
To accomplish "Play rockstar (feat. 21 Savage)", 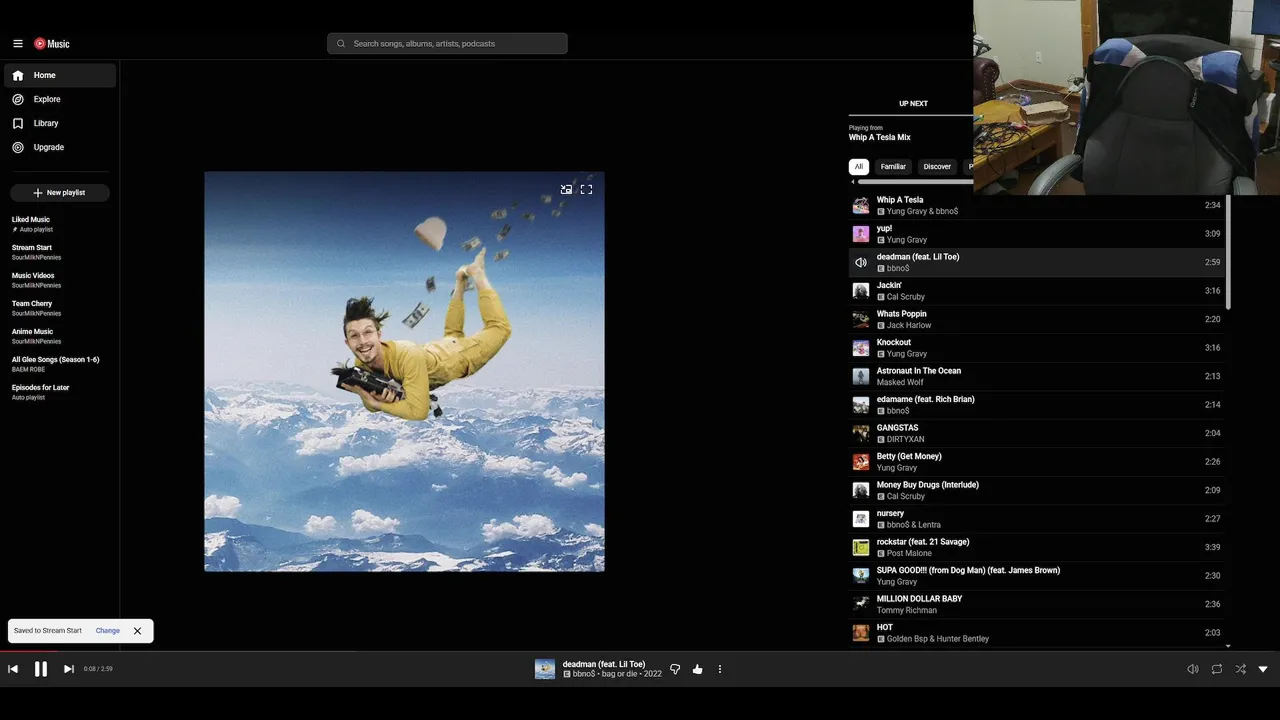I will (1036, 547).
